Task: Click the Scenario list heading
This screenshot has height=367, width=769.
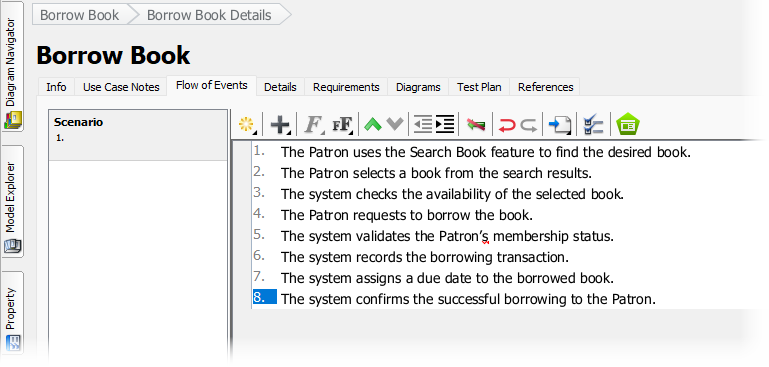Action: [x=78, y=122]
